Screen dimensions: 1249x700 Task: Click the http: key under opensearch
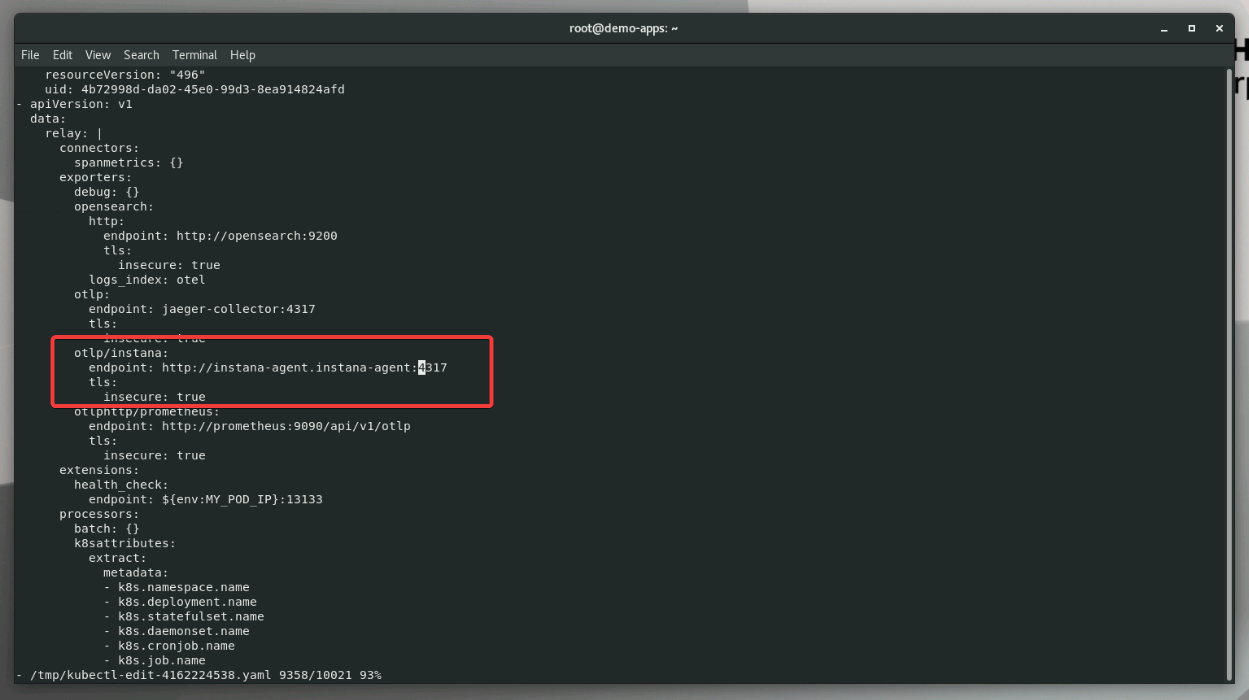(x=107, y=221)
